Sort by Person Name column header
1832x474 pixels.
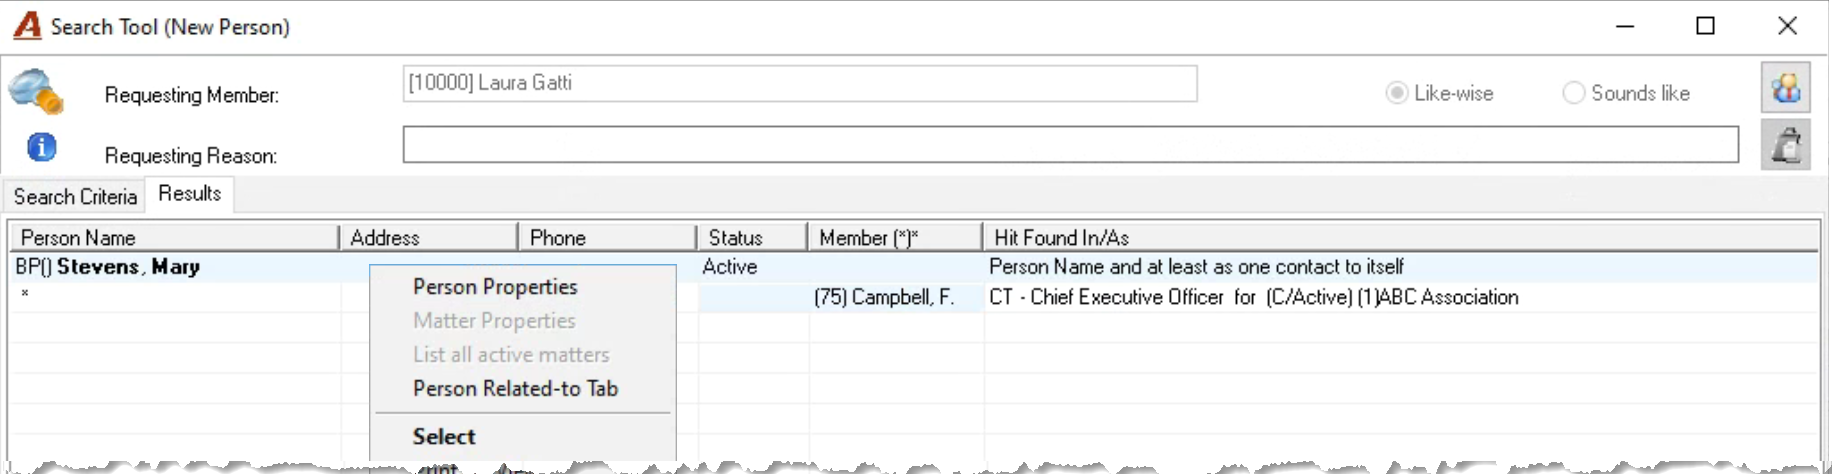click(175, 238)
